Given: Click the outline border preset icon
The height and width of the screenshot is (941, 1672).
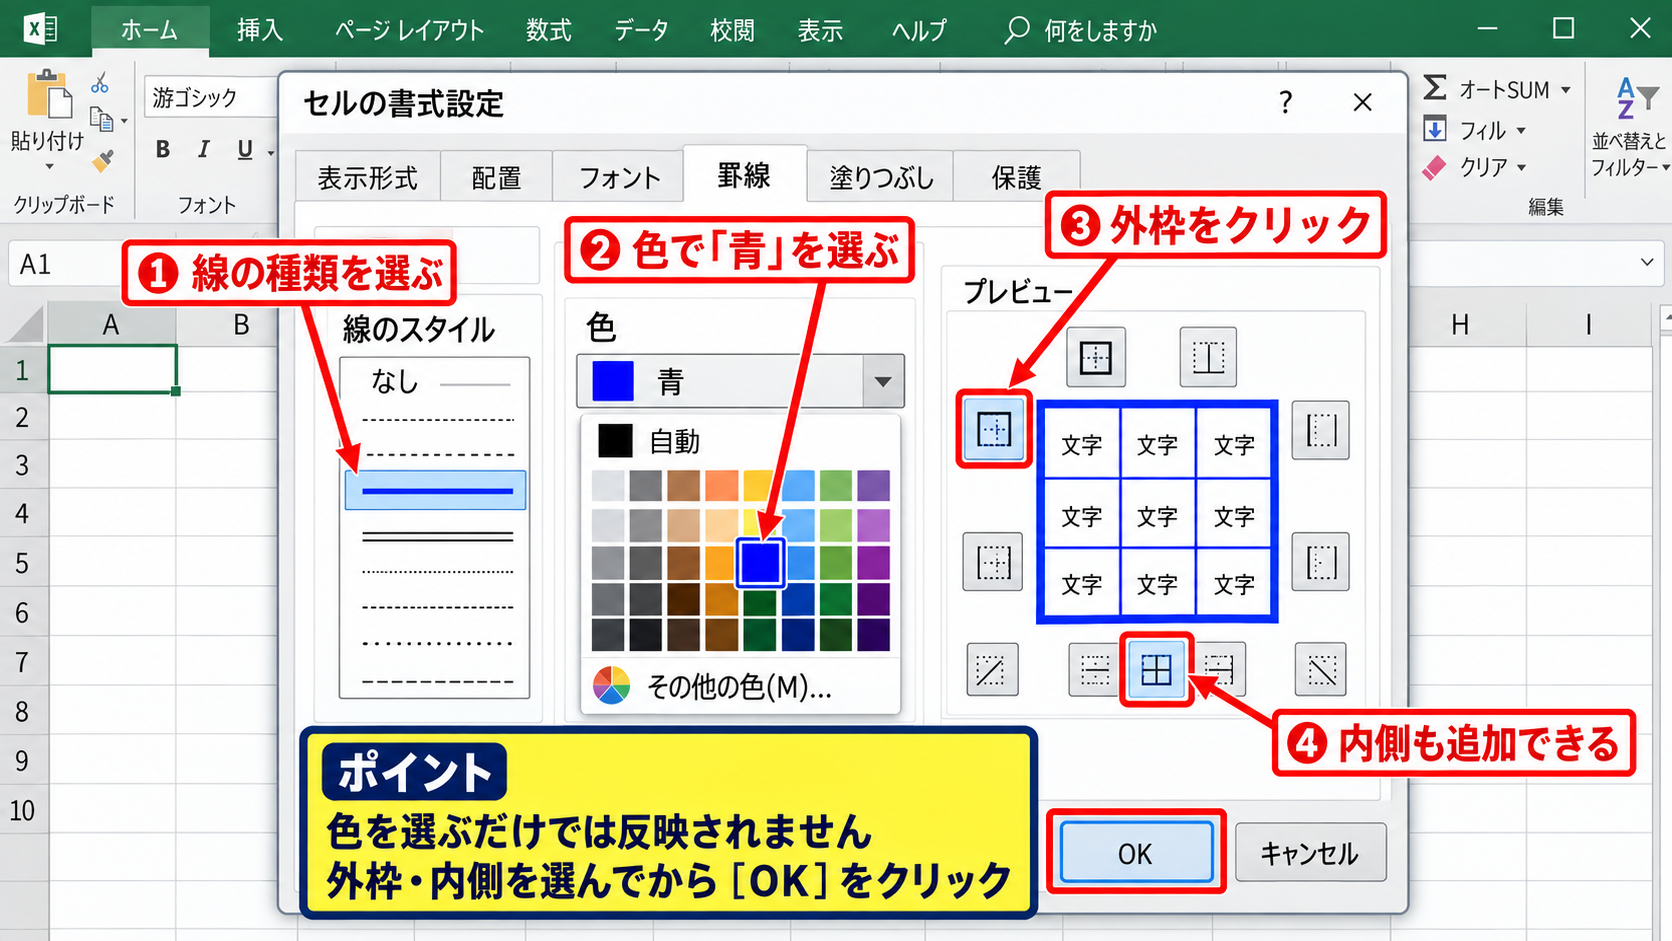Looking at the screenshot, I should pyautogui.click(x=994, y=430).
